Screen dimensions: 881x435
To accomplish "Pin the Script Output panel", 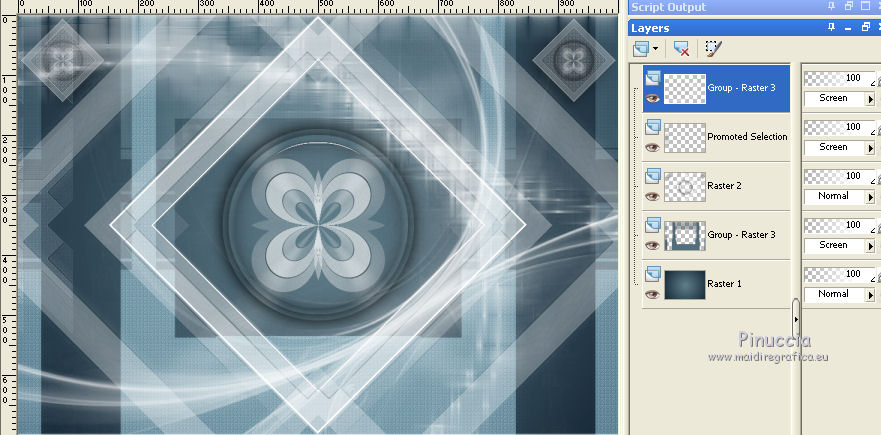I will (832, 7).
